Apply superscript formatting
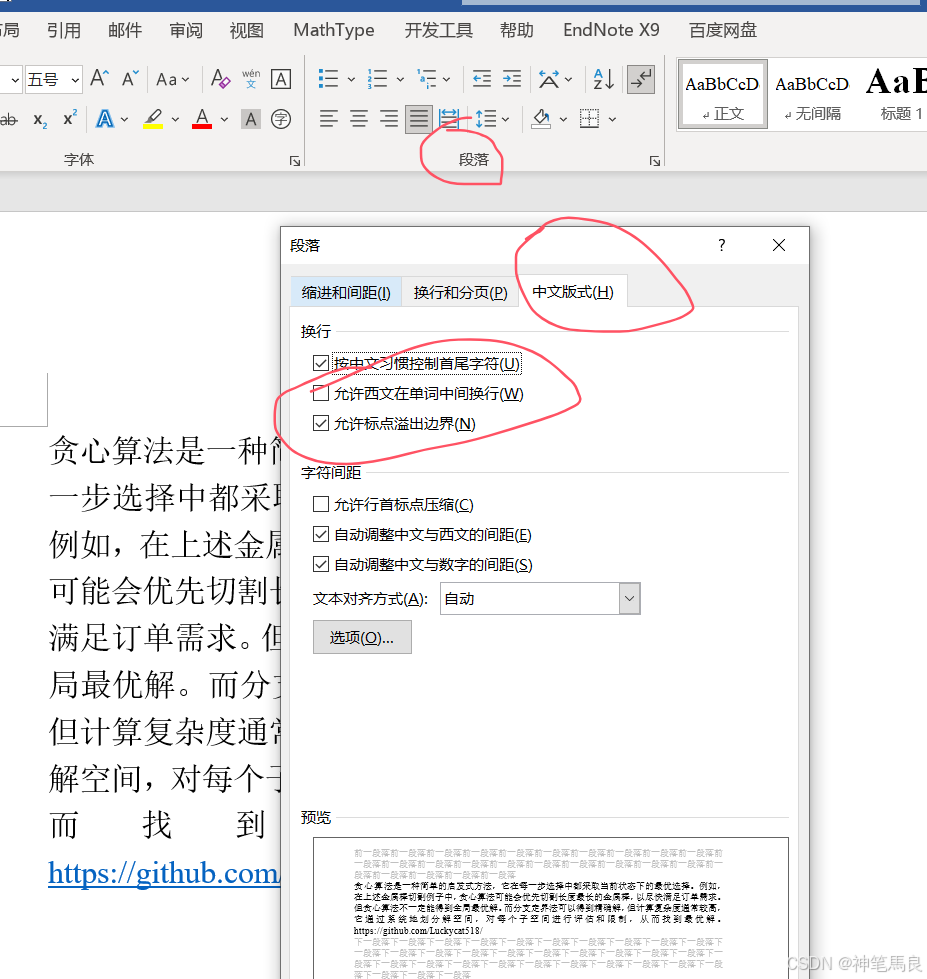The width and height of the screenshot is (927, 979). 70,119
